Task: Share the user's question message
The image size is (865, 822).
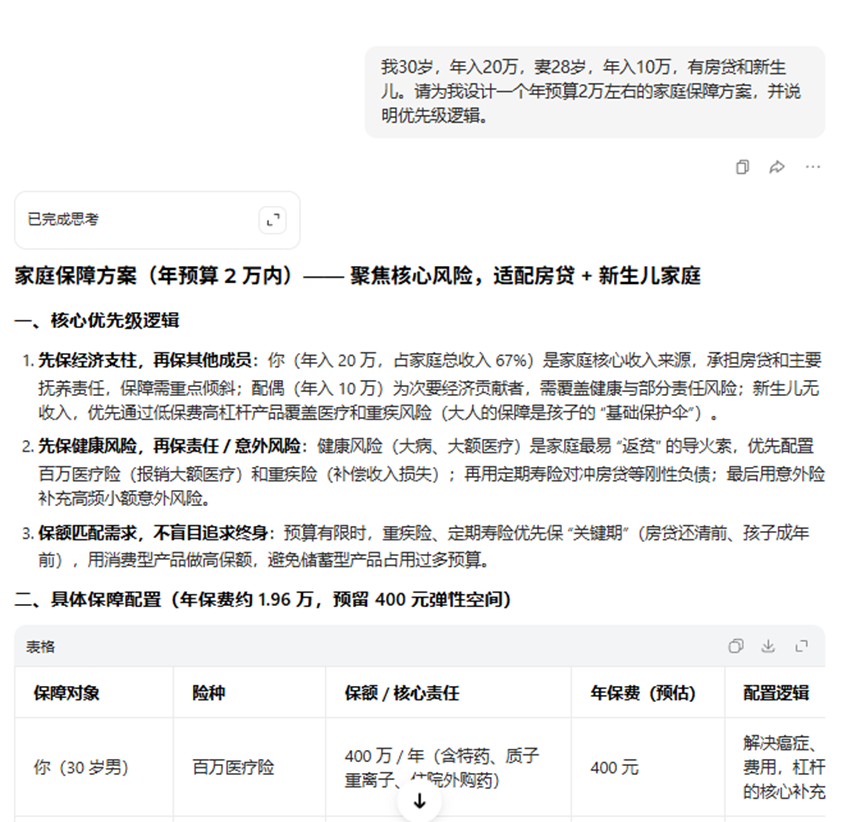Action: point(778,168)
